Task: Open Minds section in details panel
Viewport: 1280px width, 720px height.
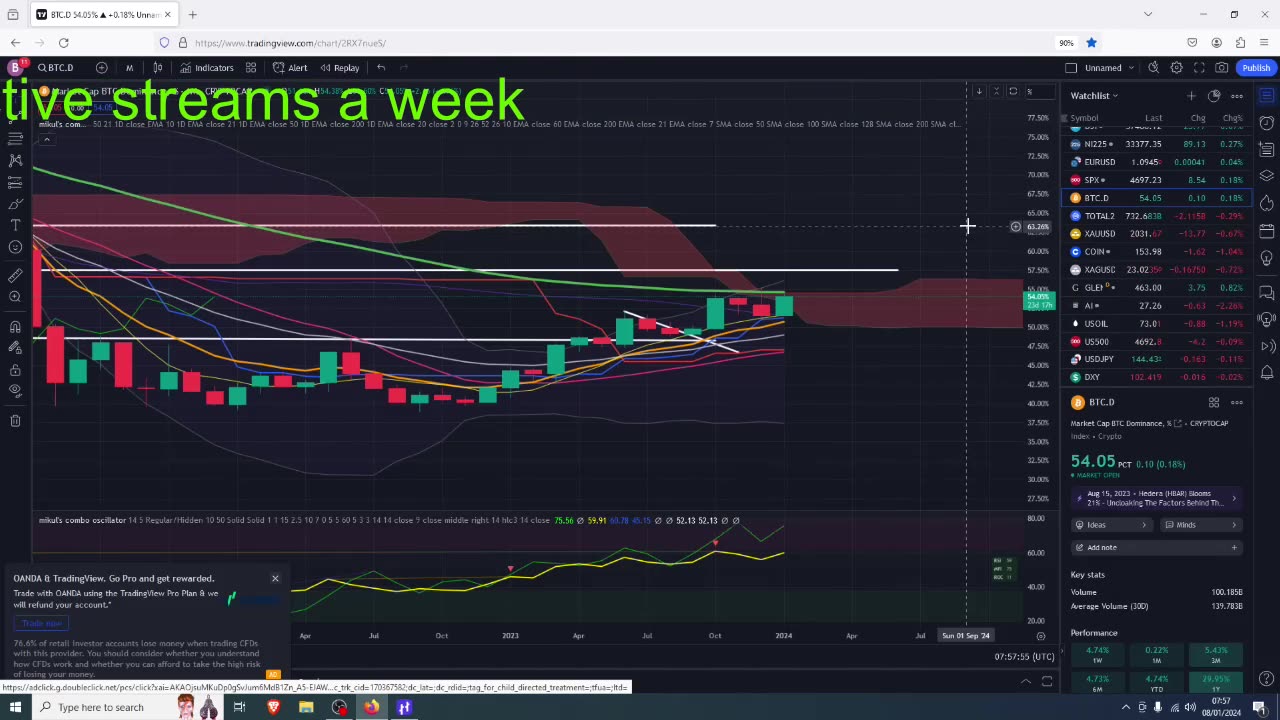Action: (1200, 525)
